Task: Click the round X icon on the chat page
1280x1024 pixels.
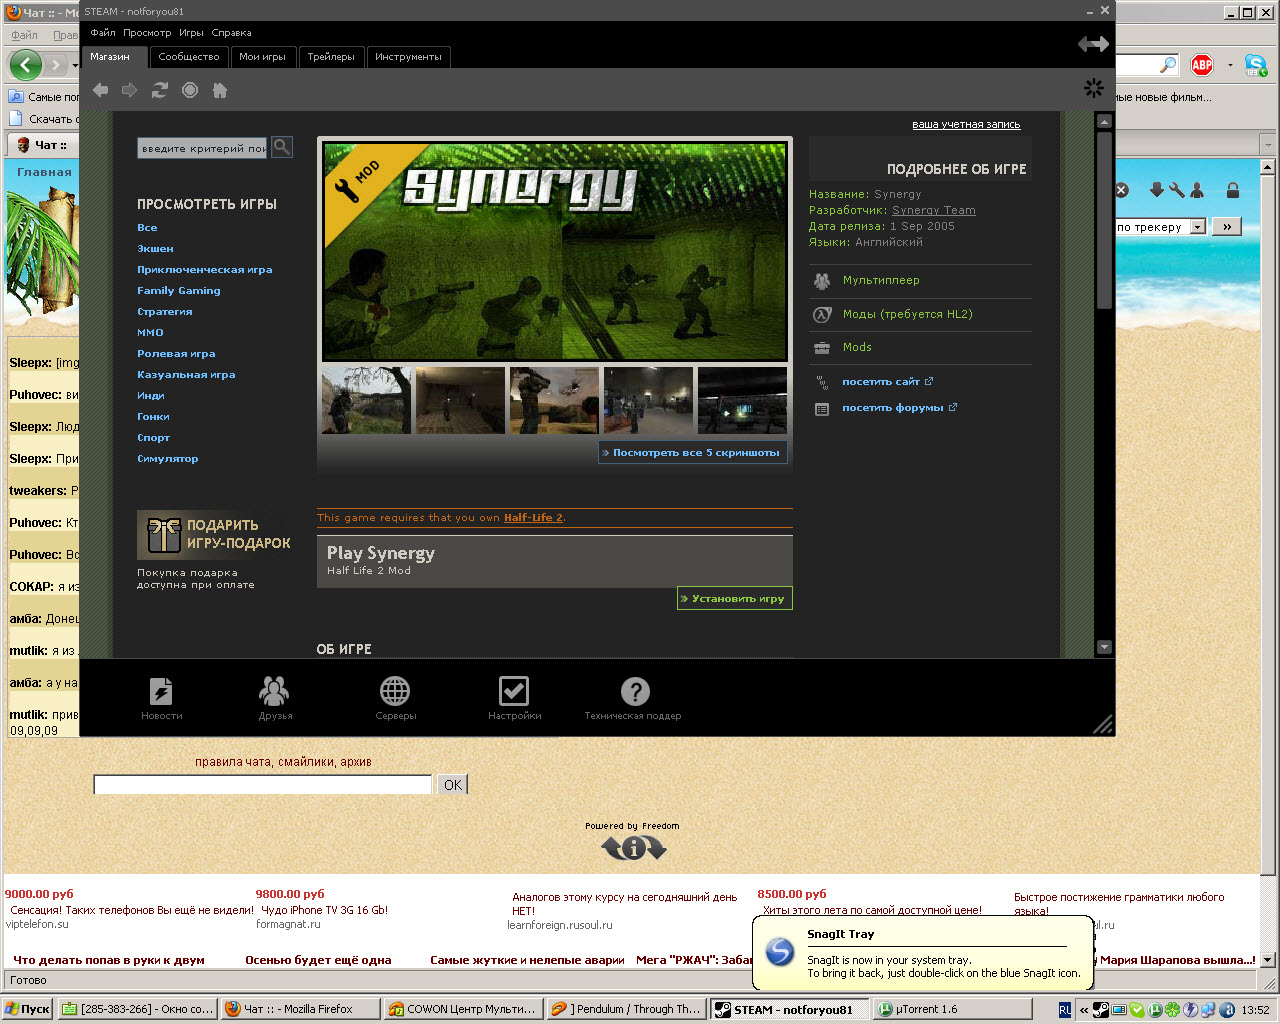Action: (x=1121, y=190)
